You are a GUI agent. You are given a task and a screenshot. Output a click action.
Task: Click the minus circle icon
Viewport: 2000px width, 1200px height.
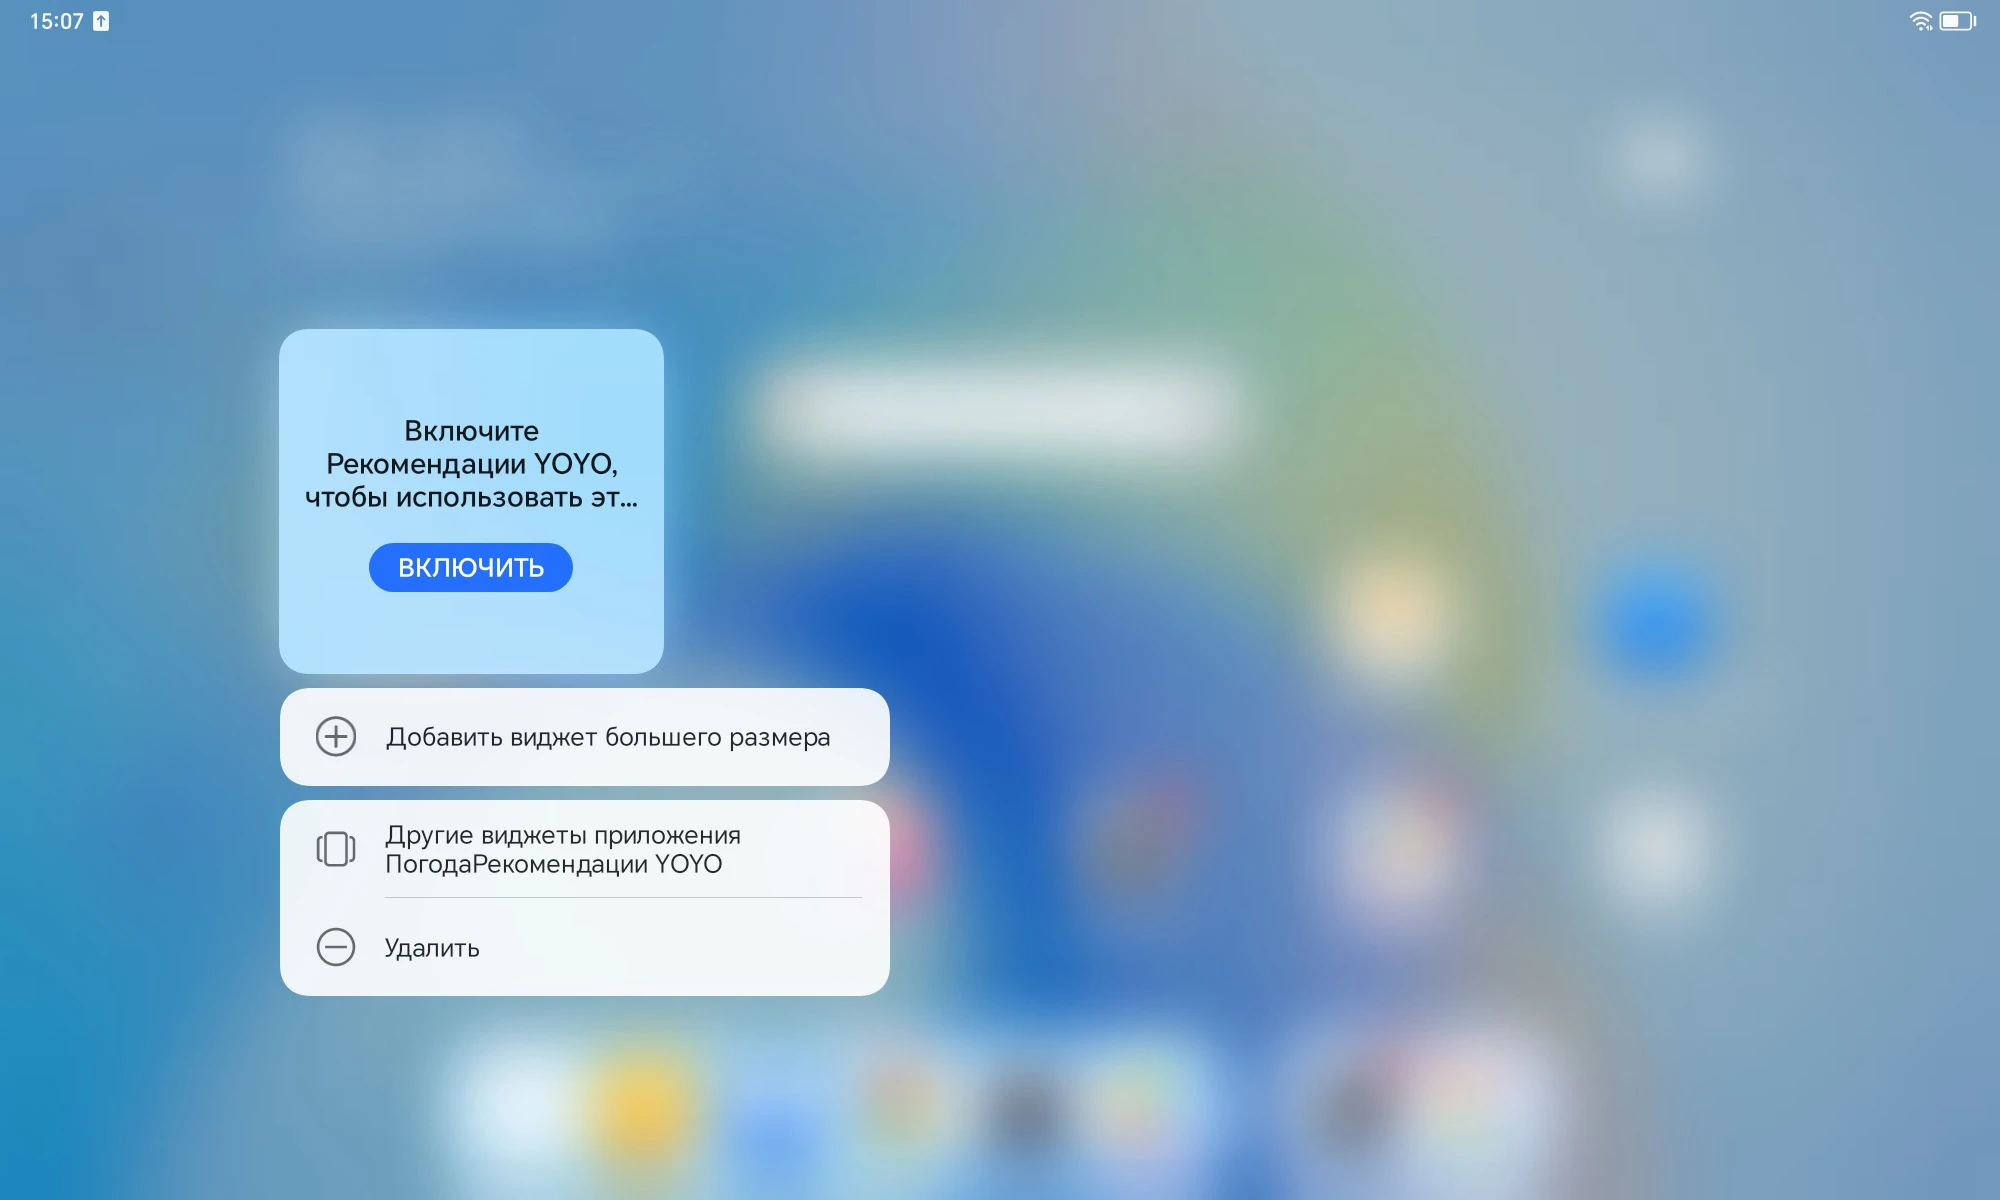[x=336, y=947]
